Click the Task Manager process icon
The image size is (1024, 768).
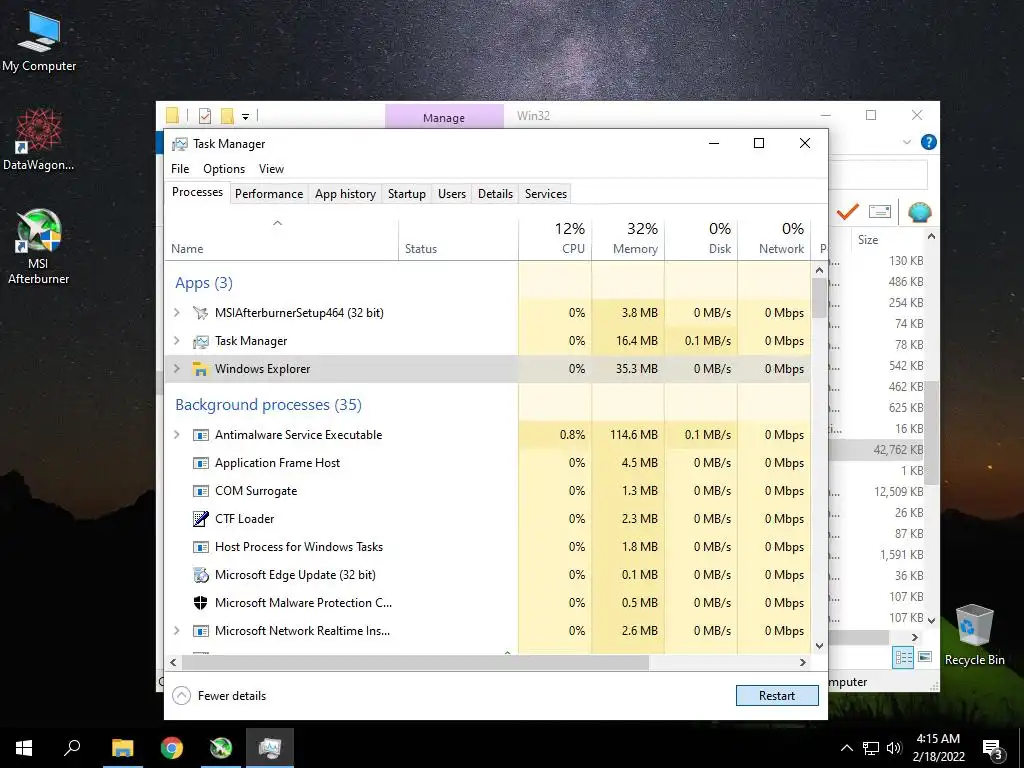click(200, 341)
